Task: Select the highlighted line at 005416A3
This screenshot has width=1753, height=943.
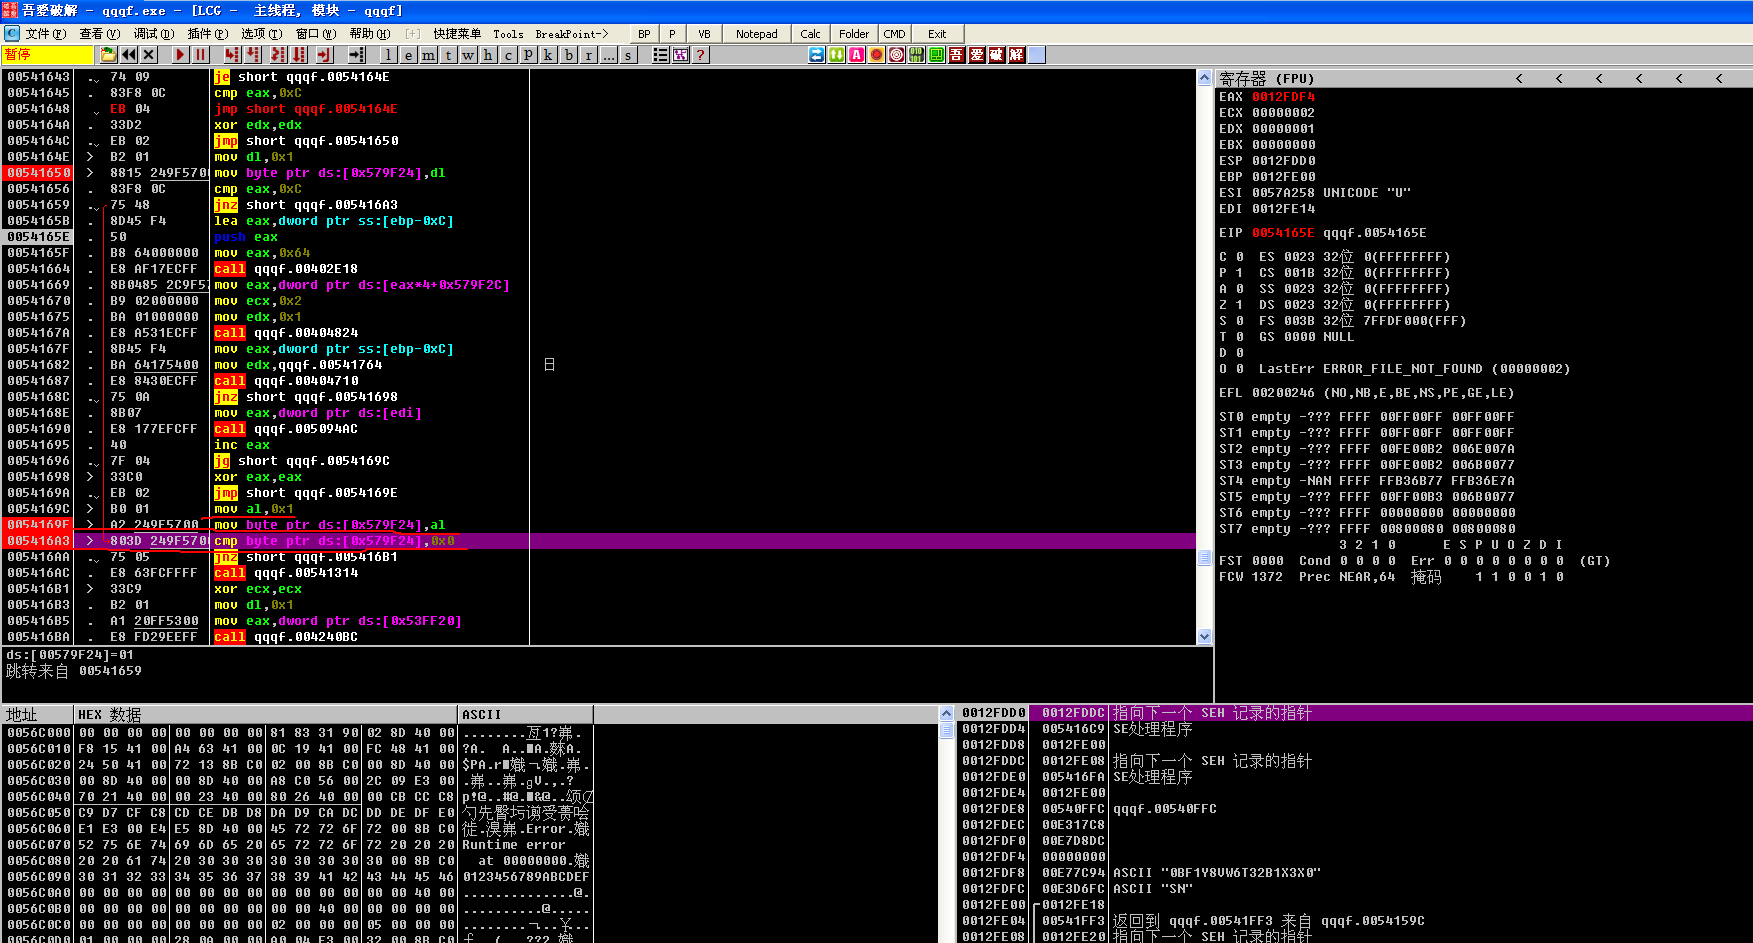Action: pyautogui.click(x=599, y=541)
